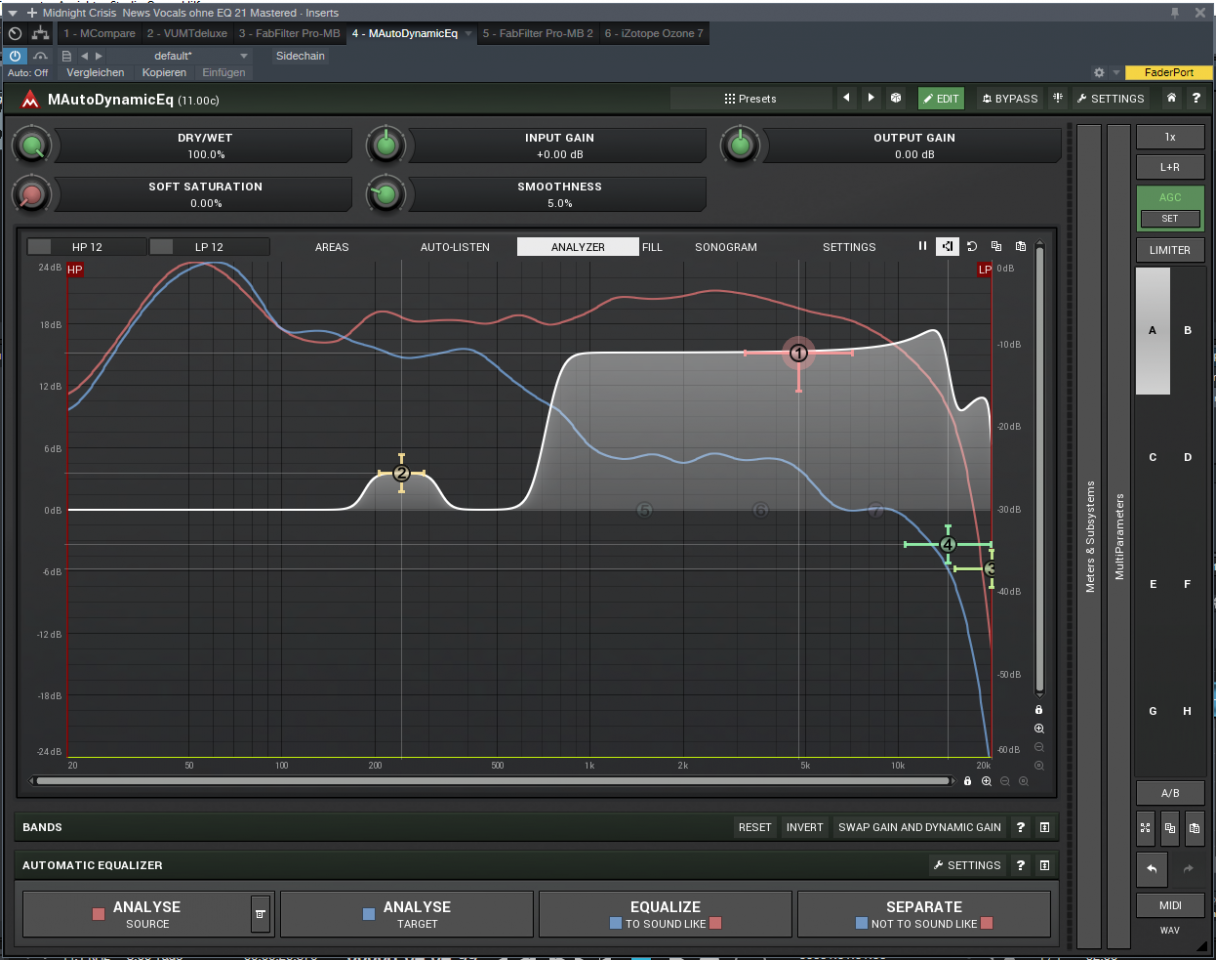Screen dimensions: 1216x960
Task: Click the insert panel icon next to routing
Action: click(14, 33)
